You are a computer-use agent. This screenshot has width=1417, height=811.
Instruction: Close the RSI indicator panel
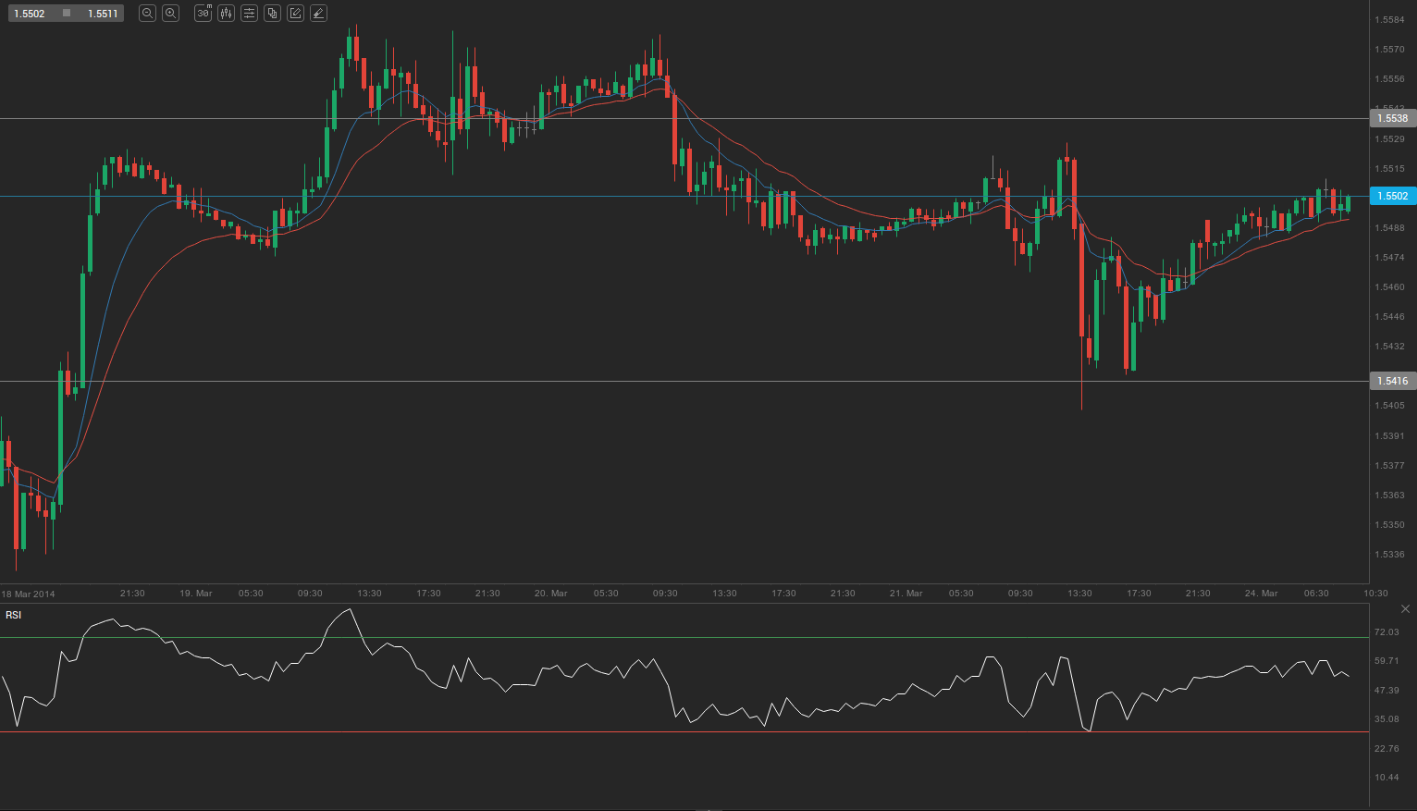[x=1407, y=609]
